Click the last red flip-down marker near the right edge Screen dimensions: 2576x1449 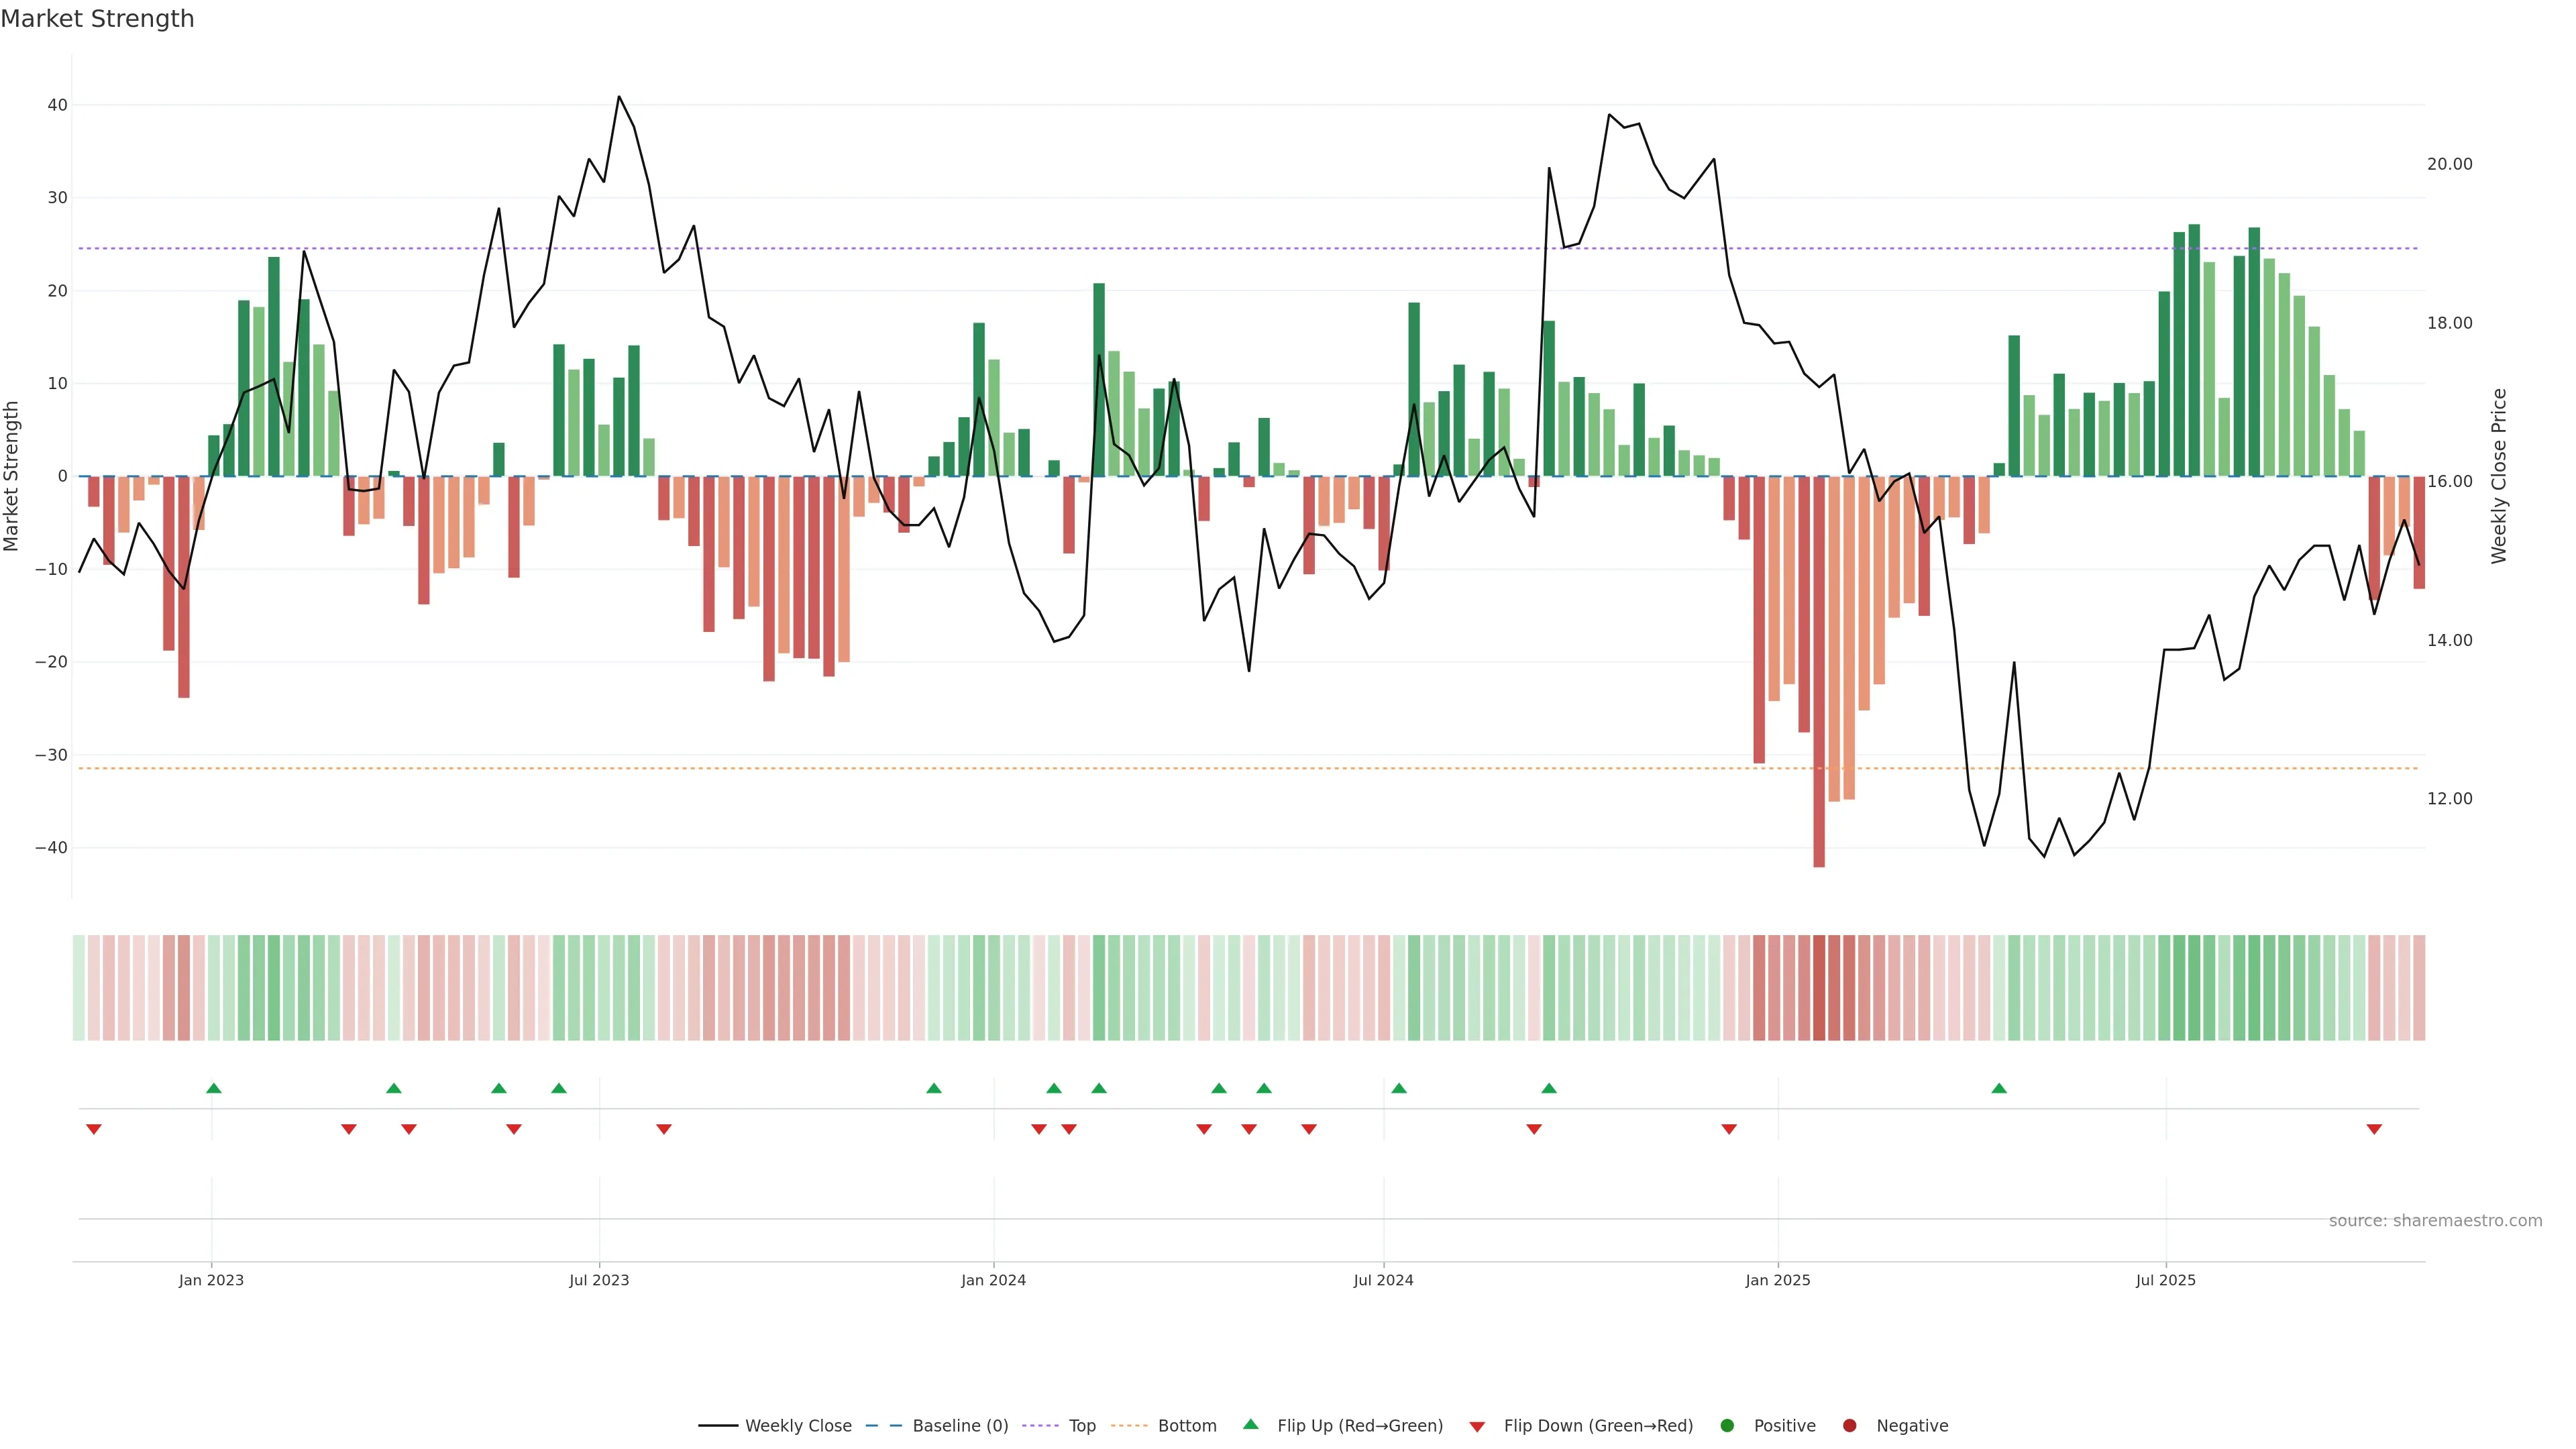point(2374,1129)
